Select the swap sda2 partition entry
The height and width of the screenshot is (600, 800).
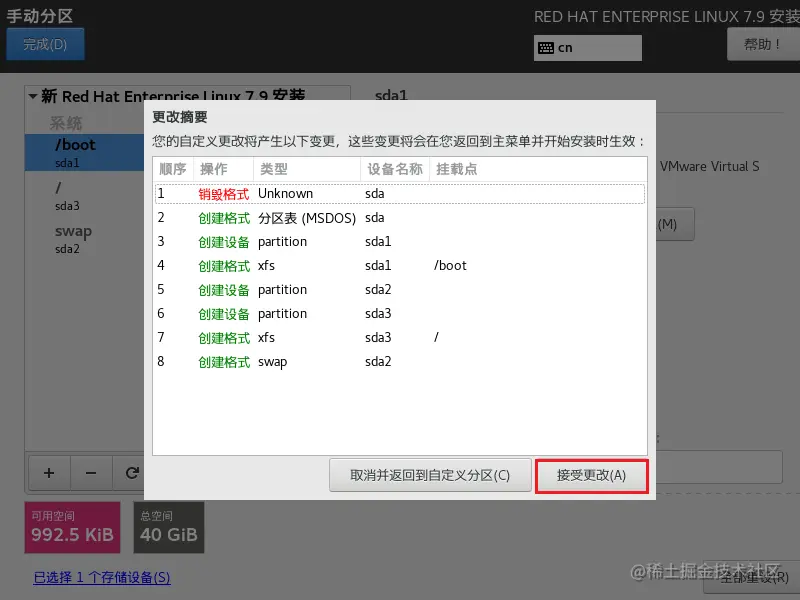click(x=85, y=239)
